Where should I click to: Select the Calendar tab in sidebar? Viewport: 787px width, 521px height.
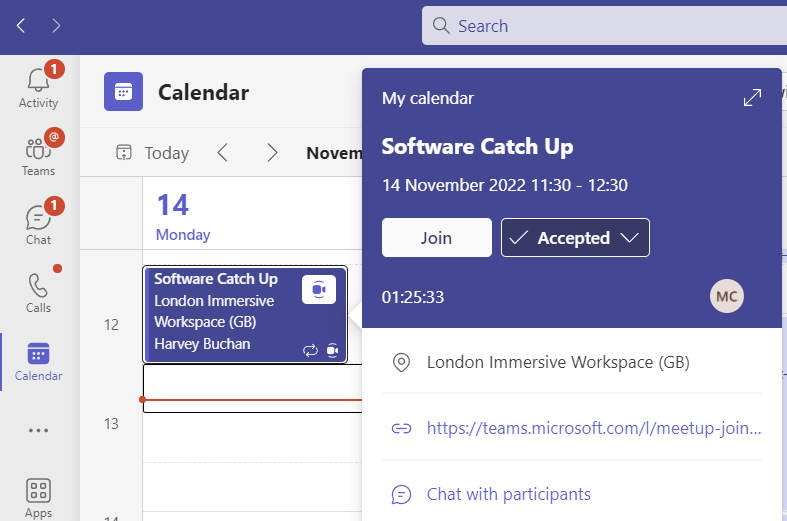click(x=38, y=361)
